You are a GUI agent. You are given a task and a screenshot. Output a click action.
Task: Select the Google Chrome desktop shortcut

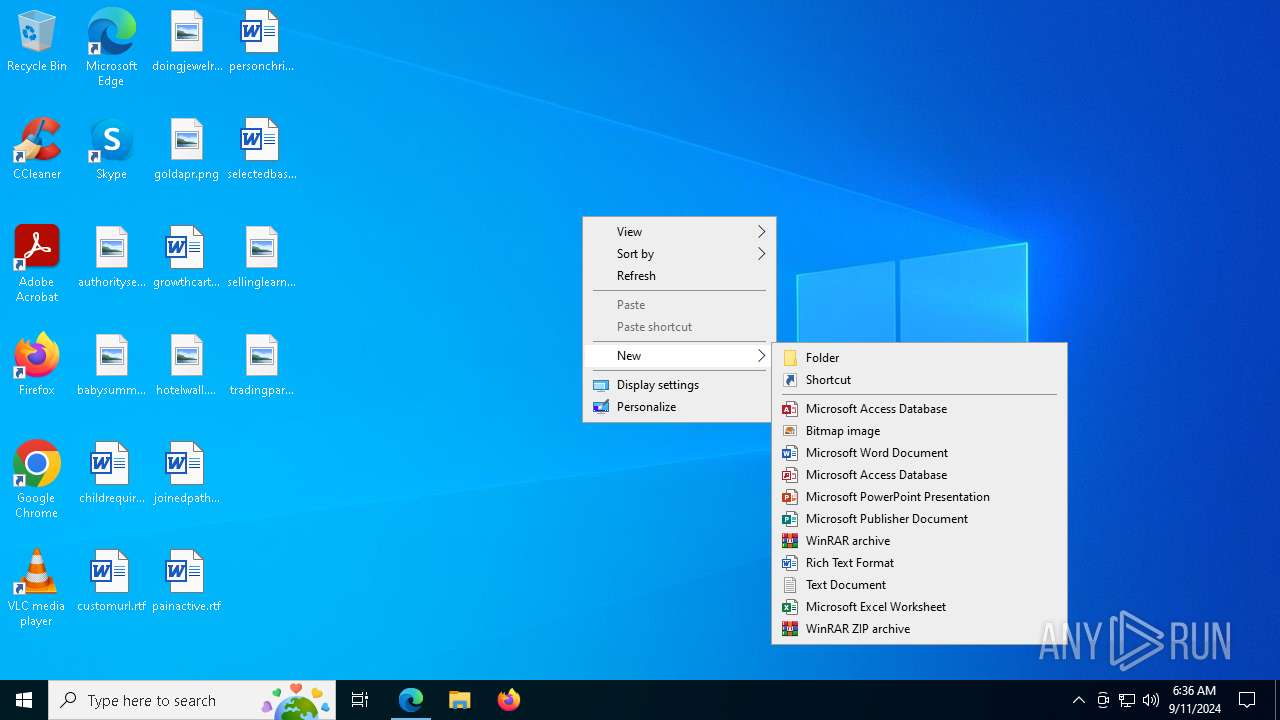[x=37, y=479]
